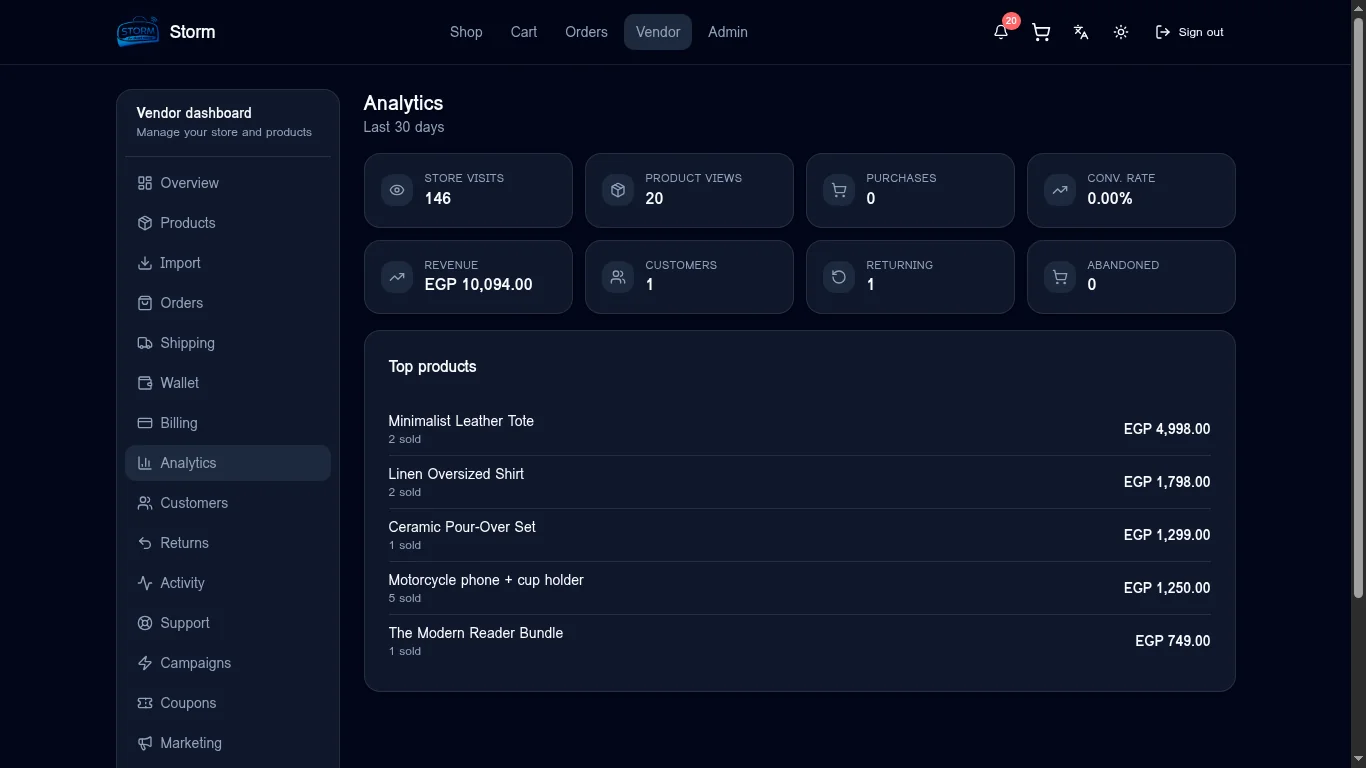Open Support in the sidebar
This screenshot has width=1366, height=768.
click(x=228, y=623)
